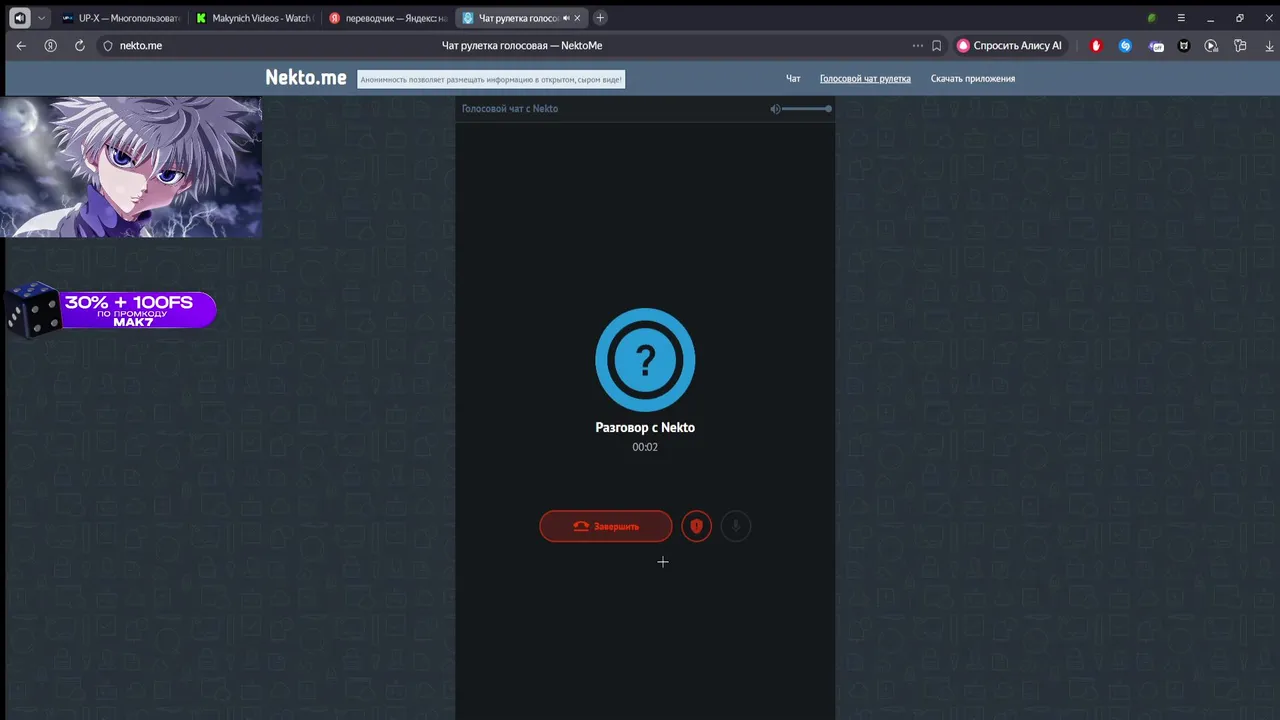Click the Nekto.me logo

coord(306,78)
